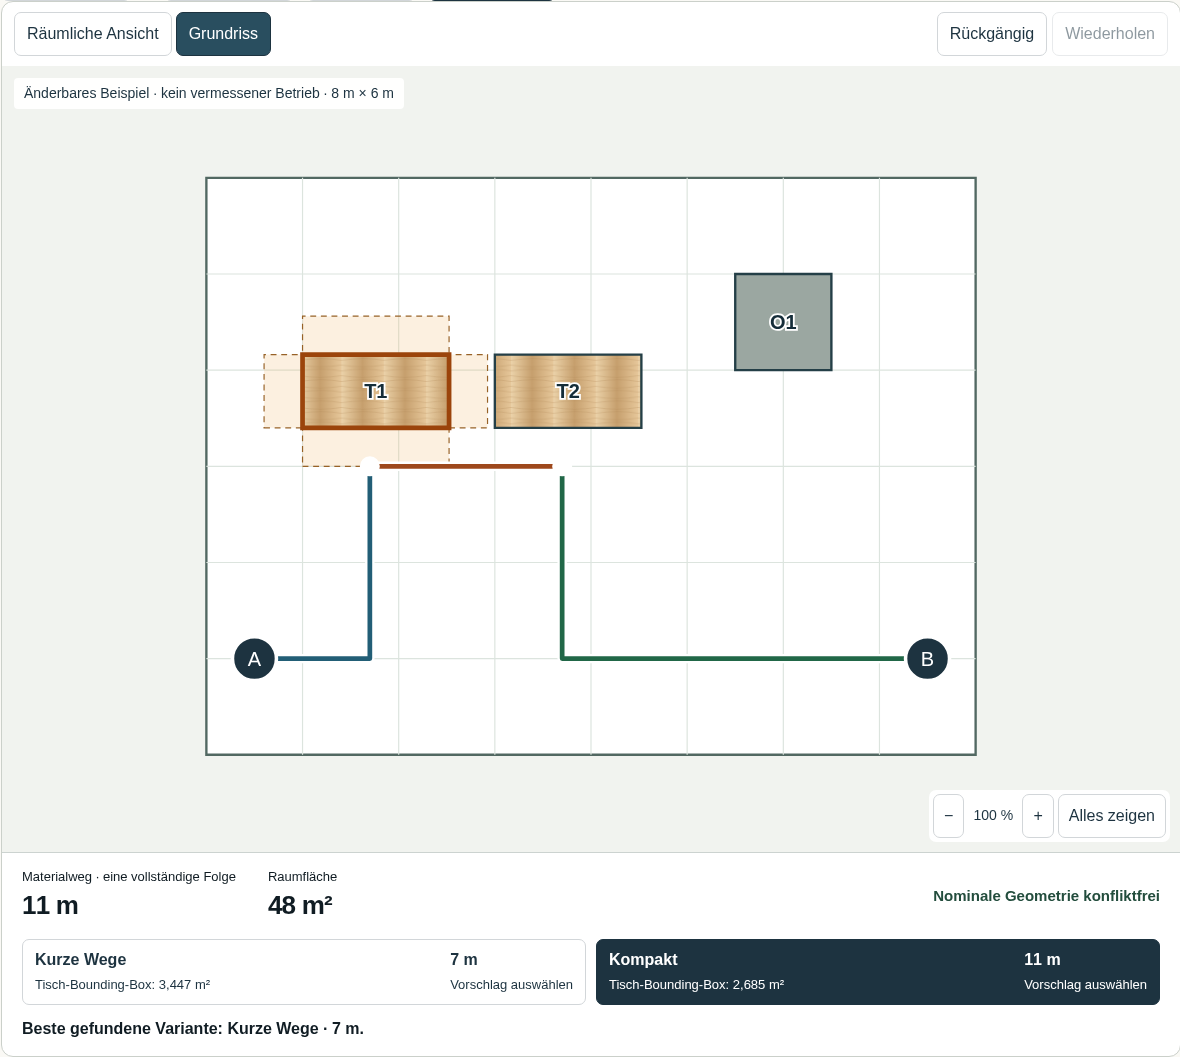Select obstacle O1 in the floor plan

pos(783,322)
